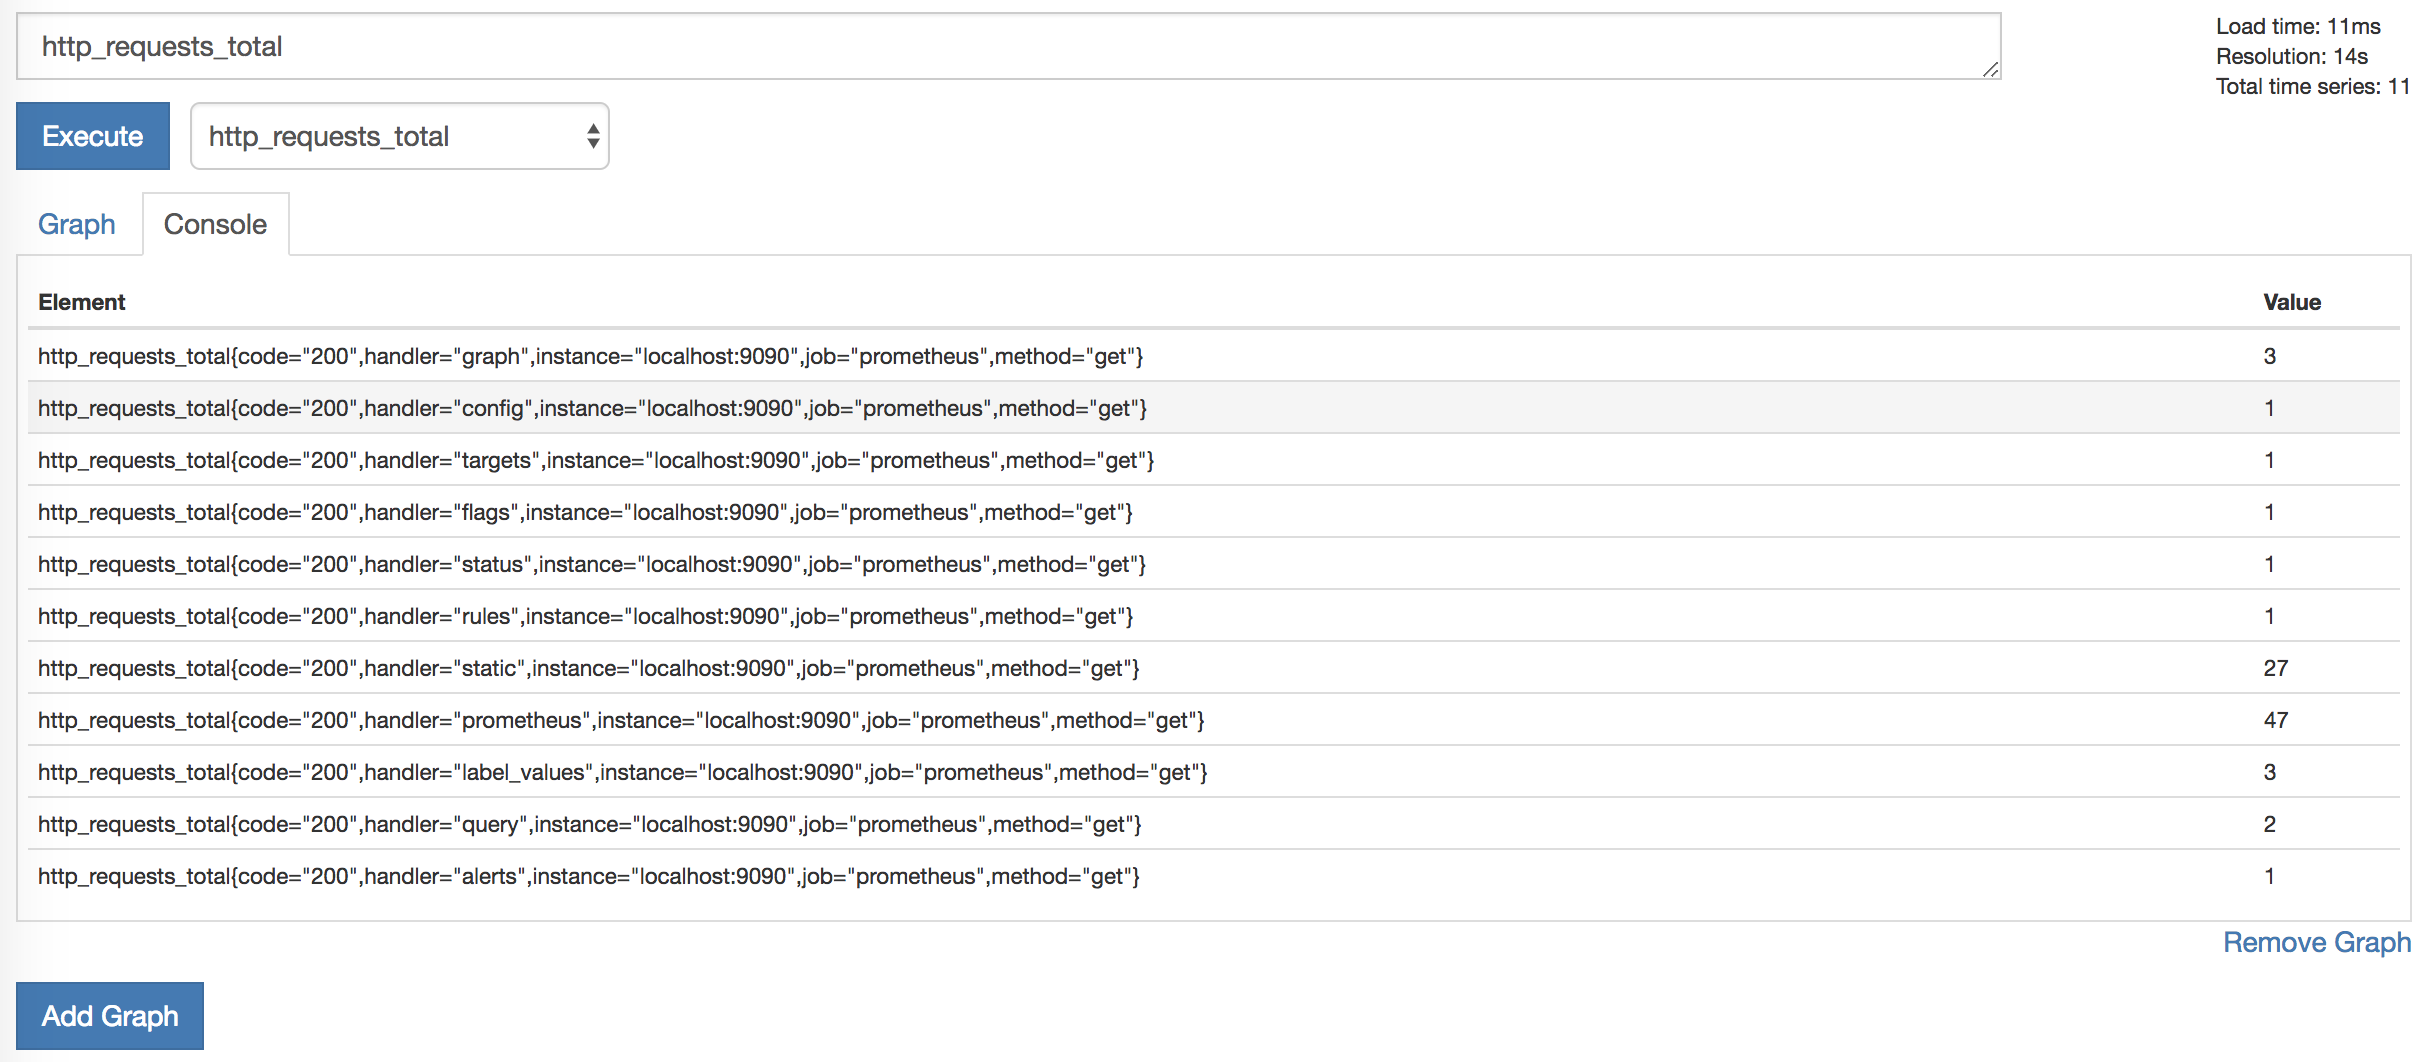2430x1062 pixels.
Task: Click the Remove Graph link
Action: point(2316,942)
